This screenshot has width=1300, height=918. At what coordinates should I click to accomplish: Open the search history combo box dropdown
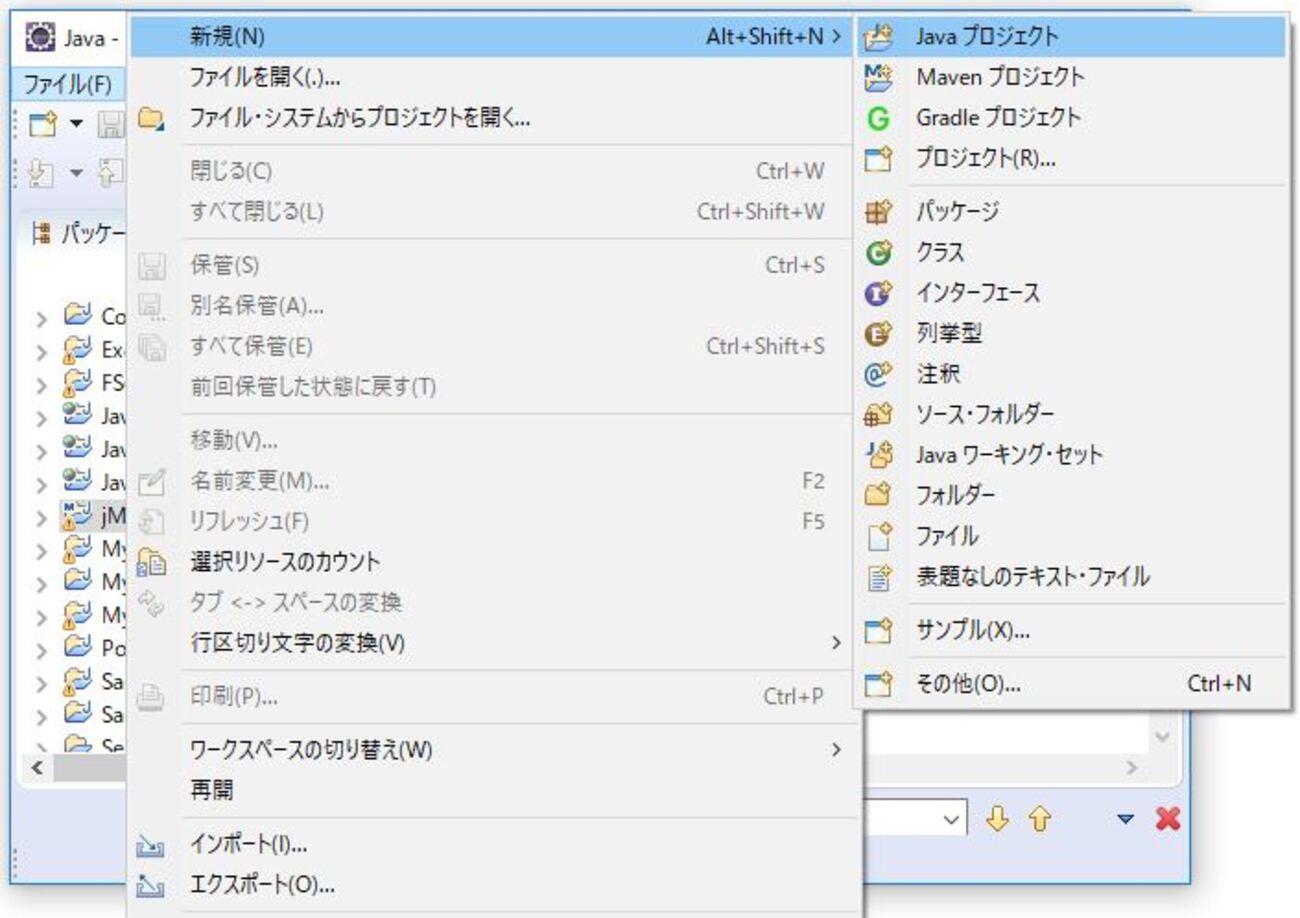[952, 818]
